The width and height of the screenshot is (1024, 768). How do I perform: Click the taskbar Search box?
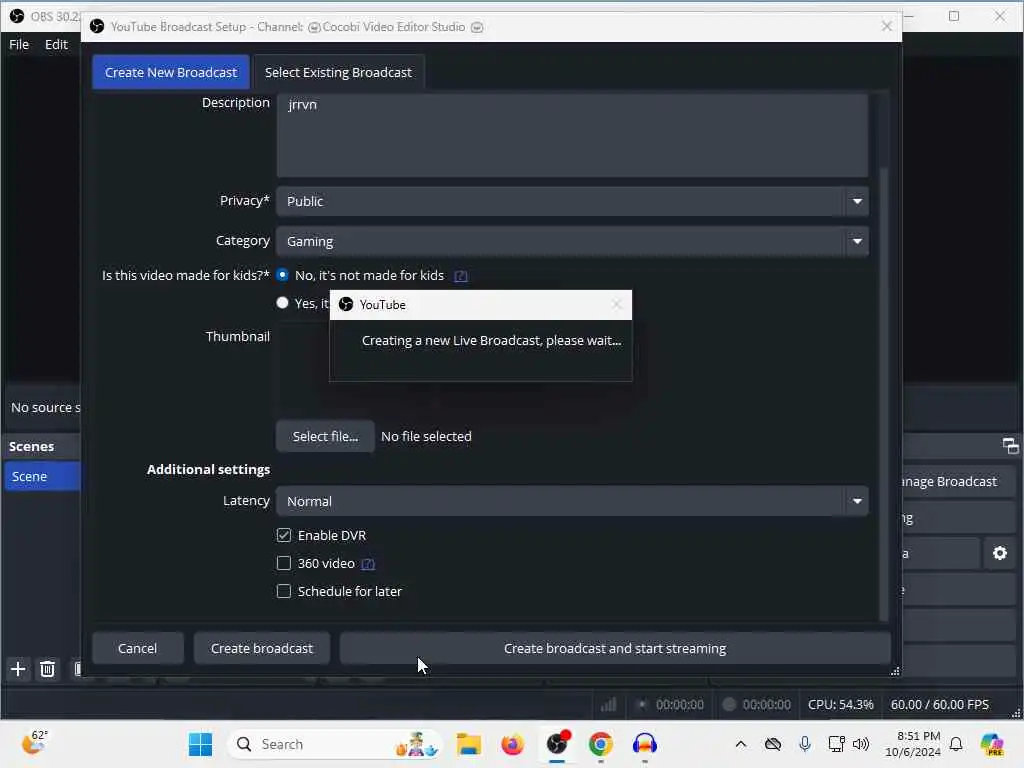click(x=335, y=744)
